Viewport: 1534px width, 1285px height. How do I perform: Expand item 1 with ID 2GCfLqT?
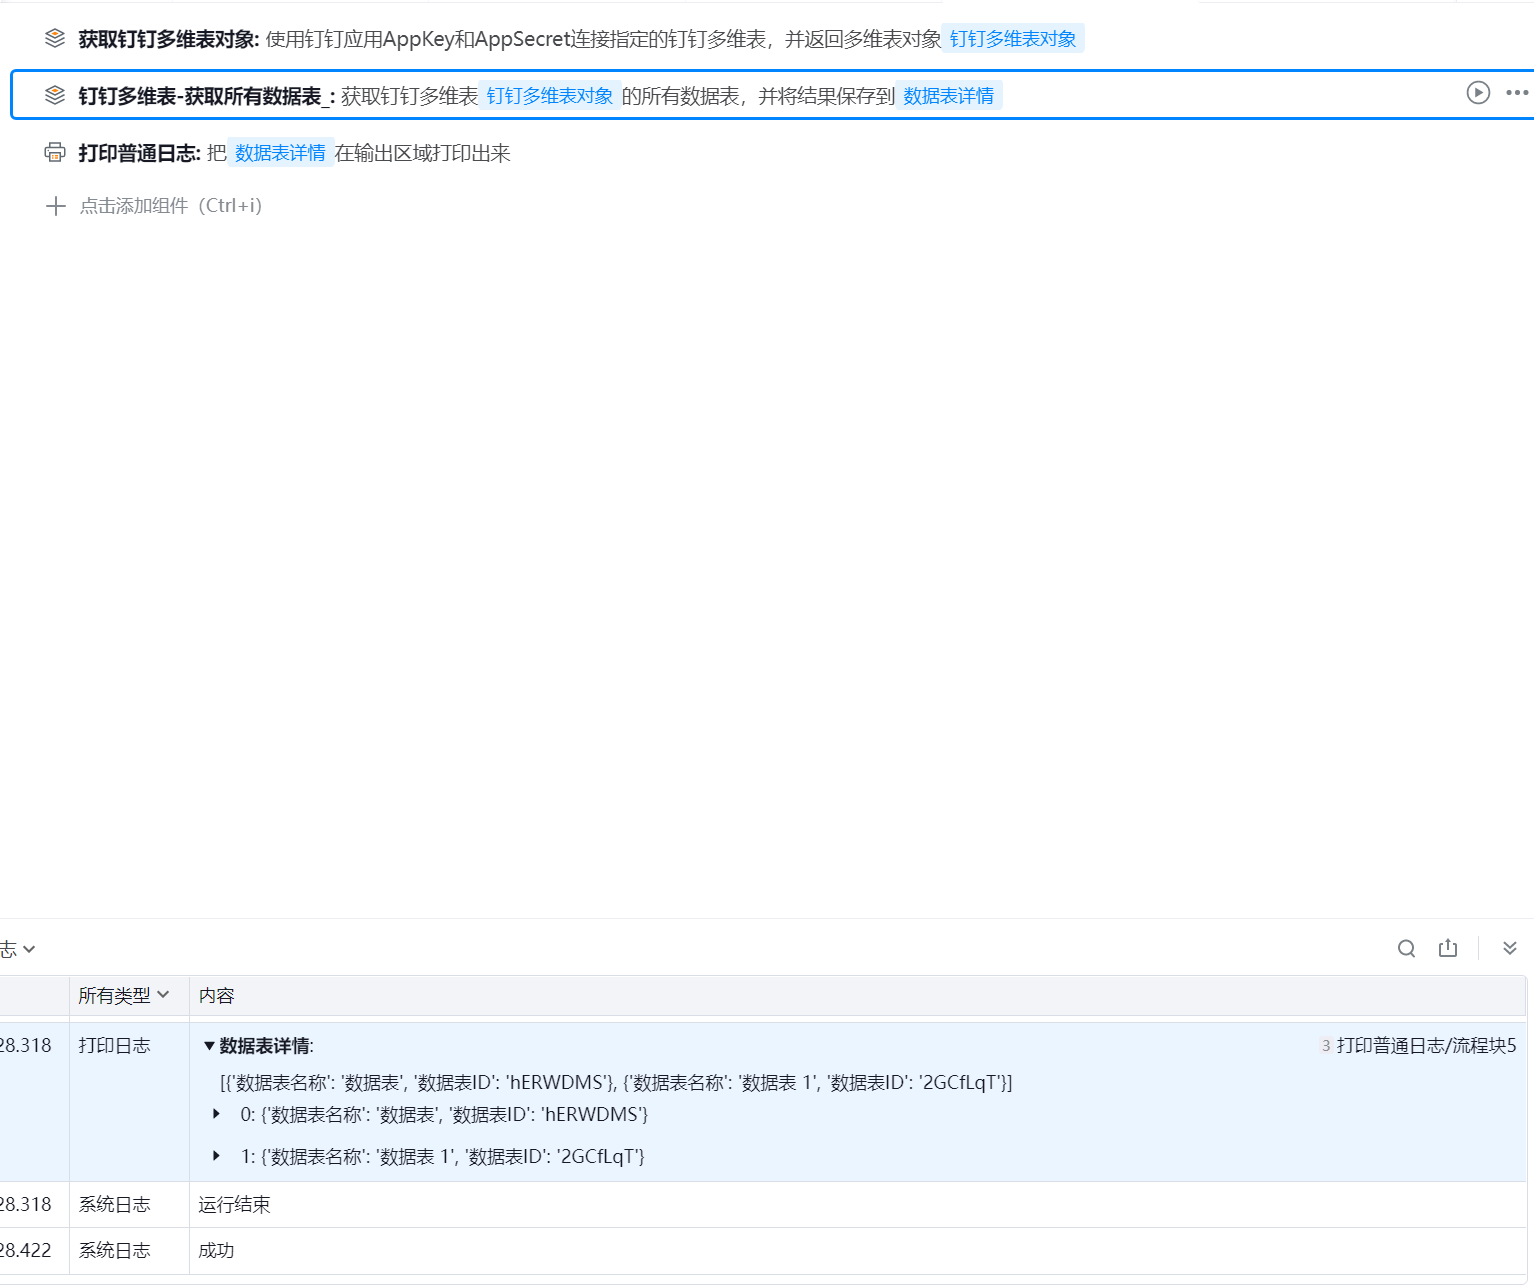pos(216,1156)
